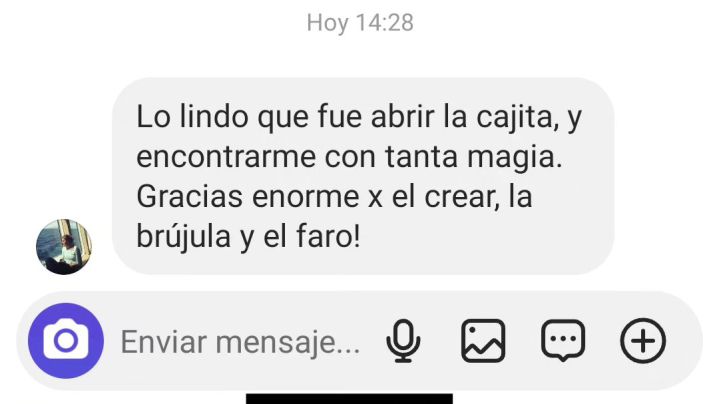Select the received message bubble
The height and width of the screenshot is (404, 719).
(363, 176)
